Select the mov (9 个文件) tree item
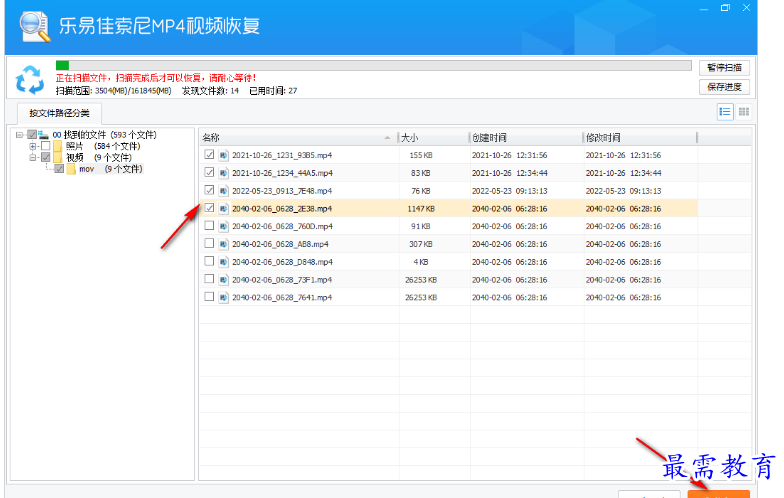This screenshot has width=784, height=498. [110, 169]
